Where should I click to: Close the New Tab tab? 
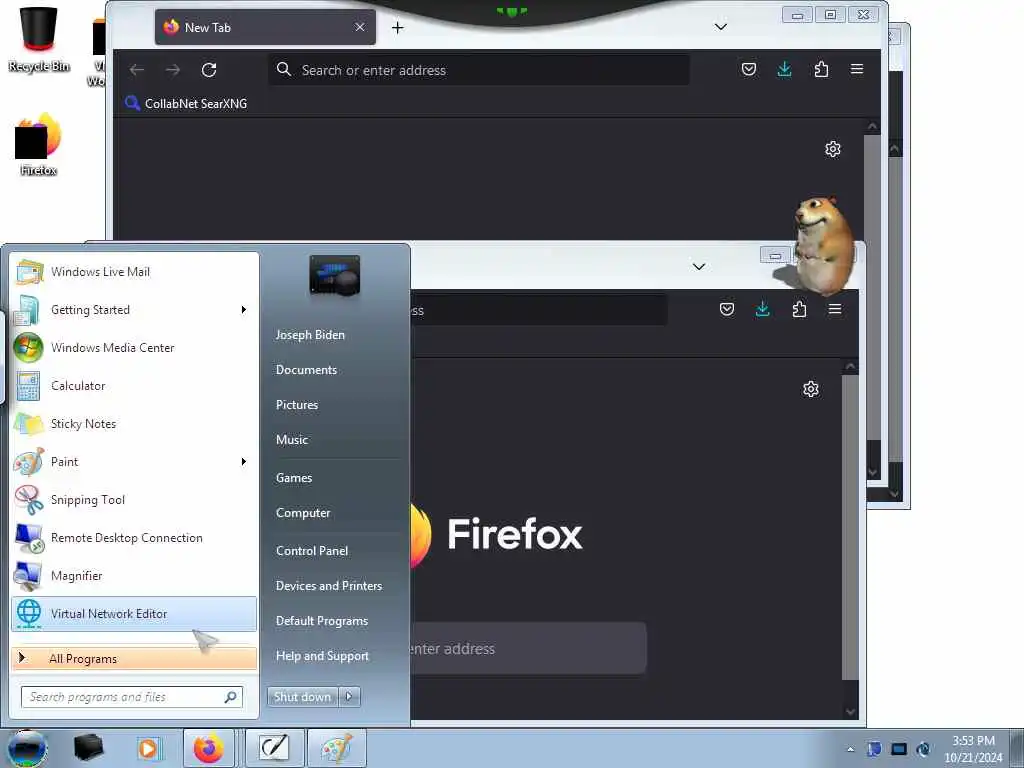click(360, 27)
